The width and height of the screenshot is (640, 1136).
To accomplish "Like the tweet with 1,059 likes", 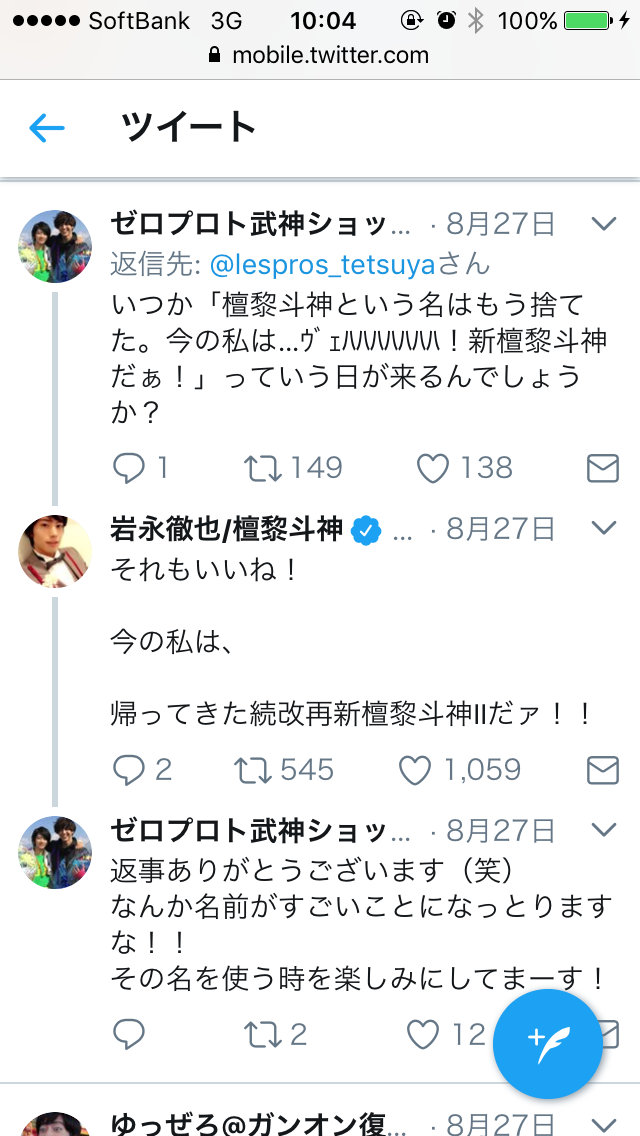I will click(x=415, y=769).
